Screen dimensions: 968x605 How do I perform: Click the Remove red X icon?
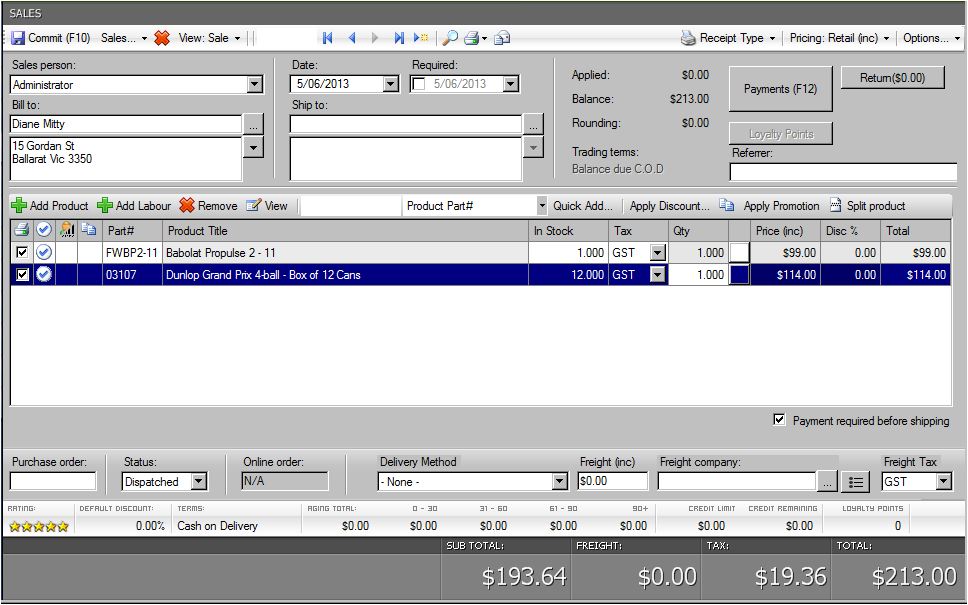point(187,206)
